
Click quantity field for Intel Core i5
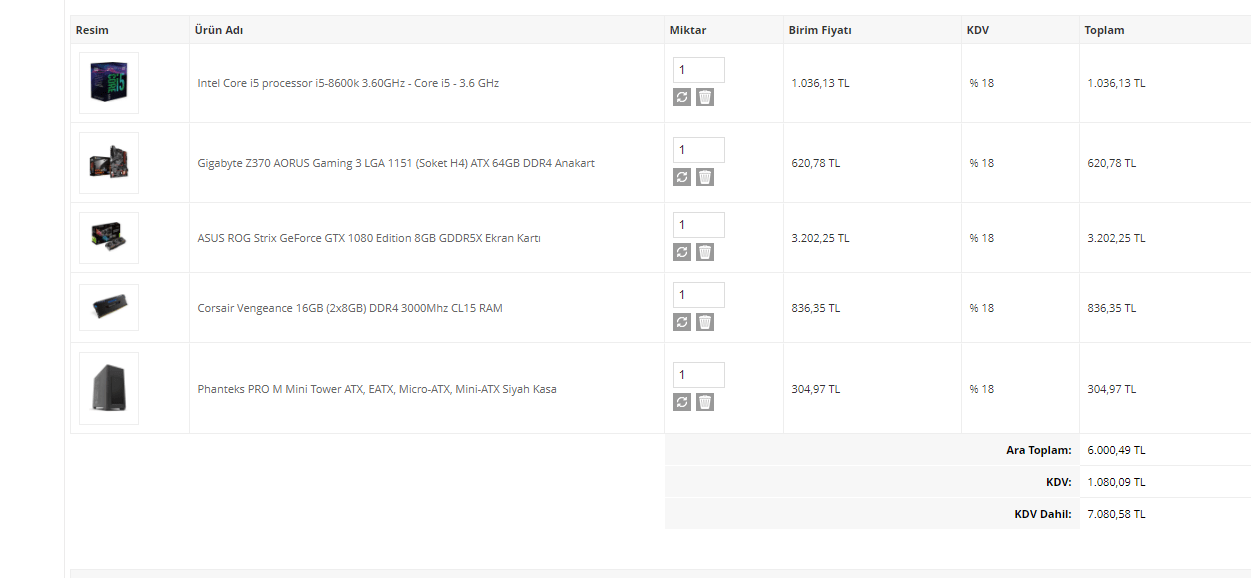coord(698,70)
